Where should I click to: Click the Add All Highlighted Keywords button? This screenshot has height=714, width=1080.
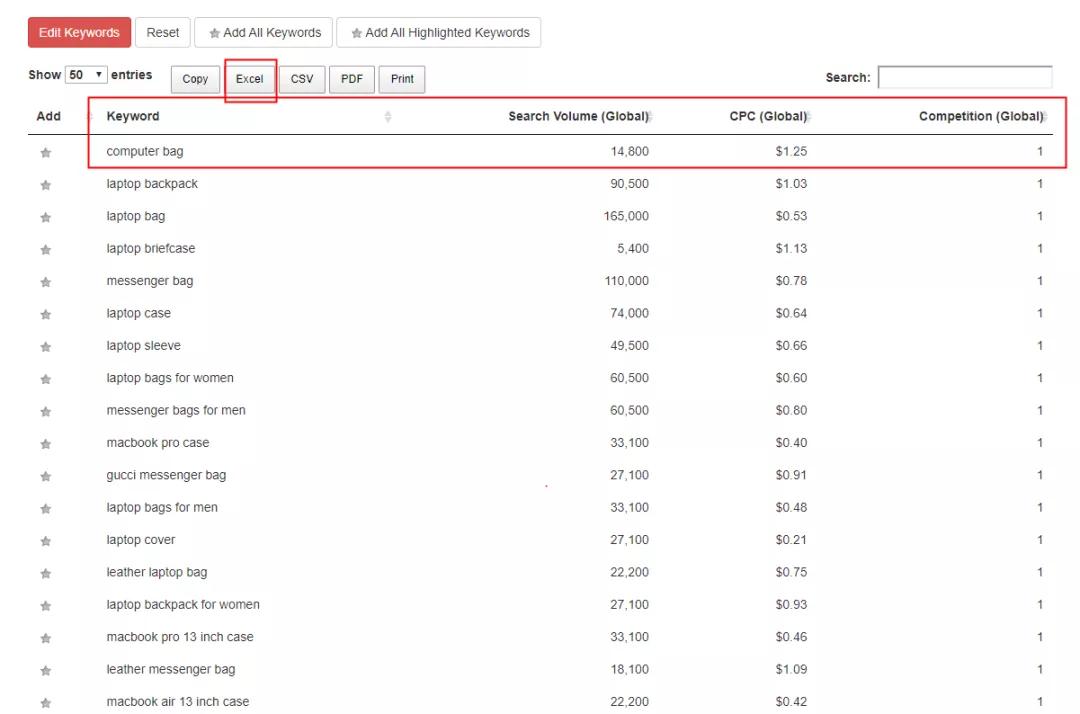tap(439, 31)
